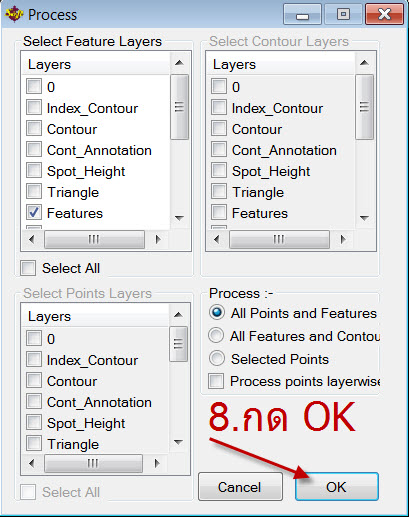The height and width of the screenshot is (517, 409).
Task: Click Feature Layers horizontal scrollbar thumb
Action: 94,239
